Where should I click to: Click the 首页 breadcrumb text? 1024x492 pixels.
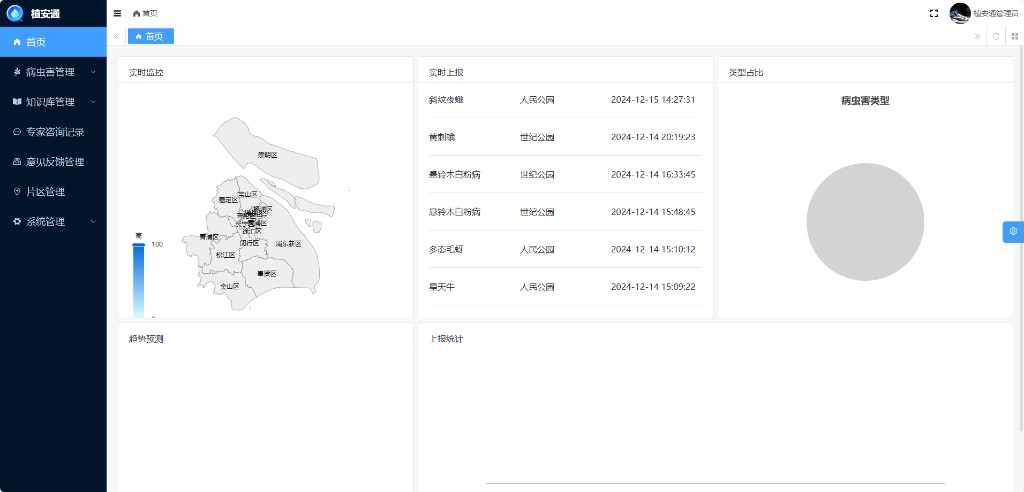coord(150,13)
